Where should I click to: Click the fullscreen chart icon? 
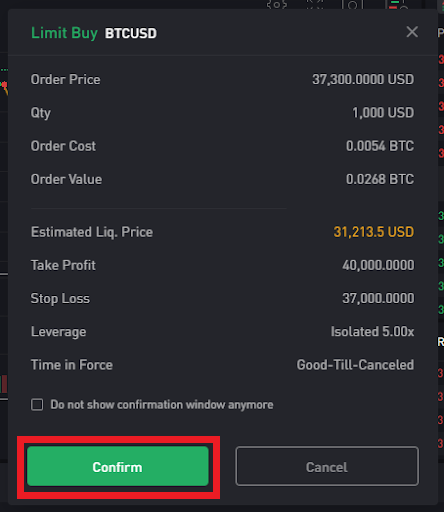pos(315,5)
